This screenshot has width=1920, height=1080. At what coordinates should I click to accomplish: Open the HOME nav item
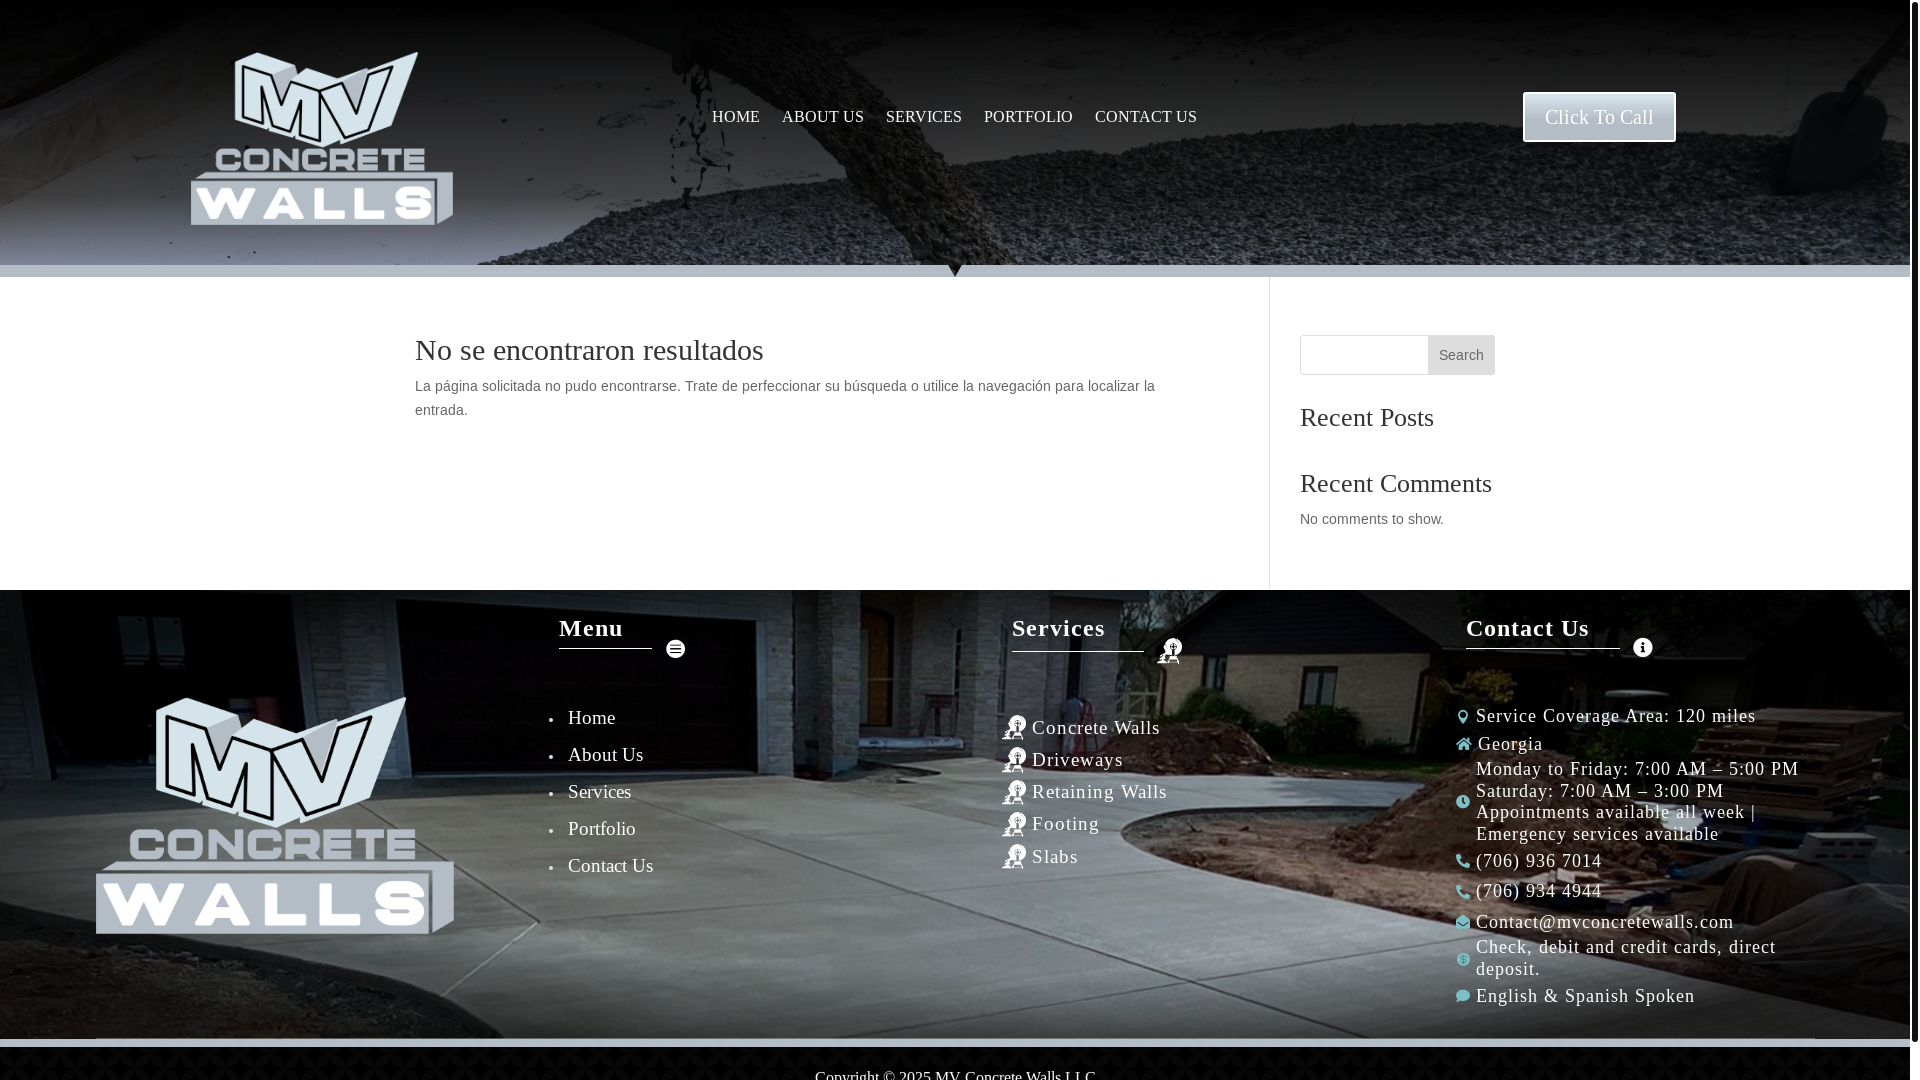point(736,117)
